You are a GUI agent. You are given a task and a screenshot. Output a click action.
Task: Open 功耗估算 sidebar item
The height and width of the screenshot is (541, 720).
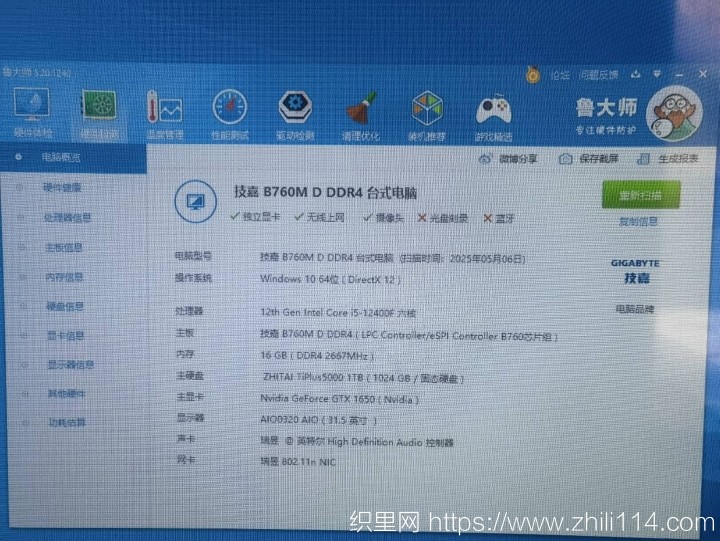[x=67, y=422]
